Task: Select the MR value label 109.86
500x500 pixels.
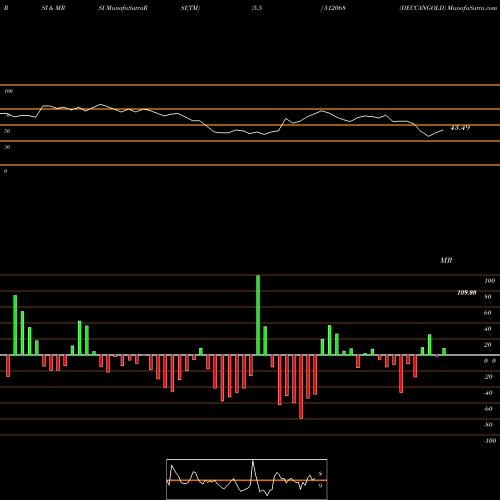Action: coord(467,293)
